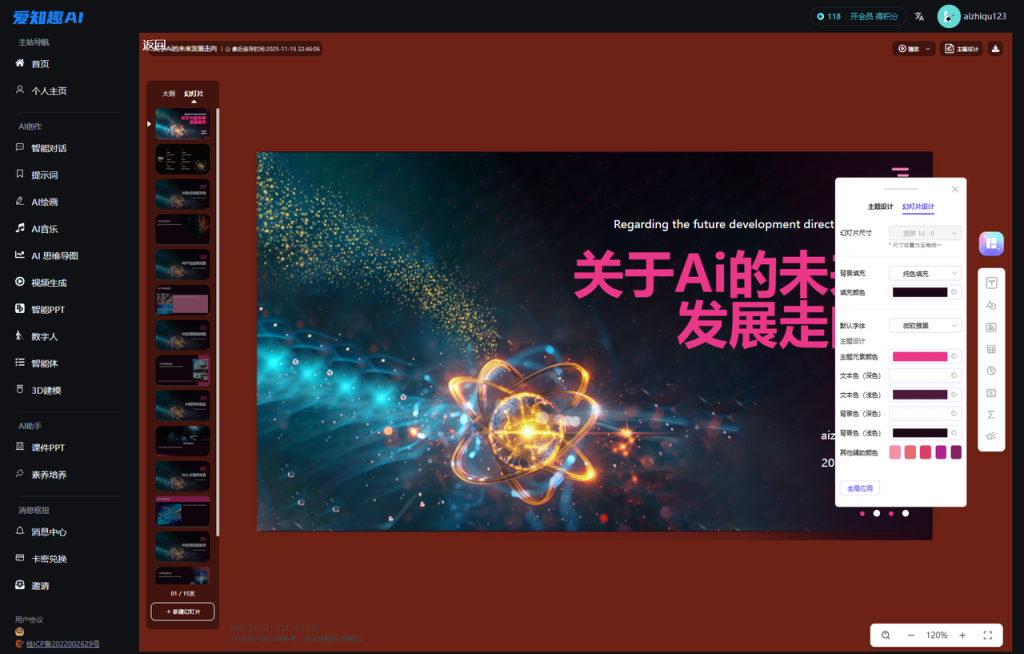Viewport: 1024px width, 654px height.
Task: Select the text box insert tool
Action: (991, 283)
